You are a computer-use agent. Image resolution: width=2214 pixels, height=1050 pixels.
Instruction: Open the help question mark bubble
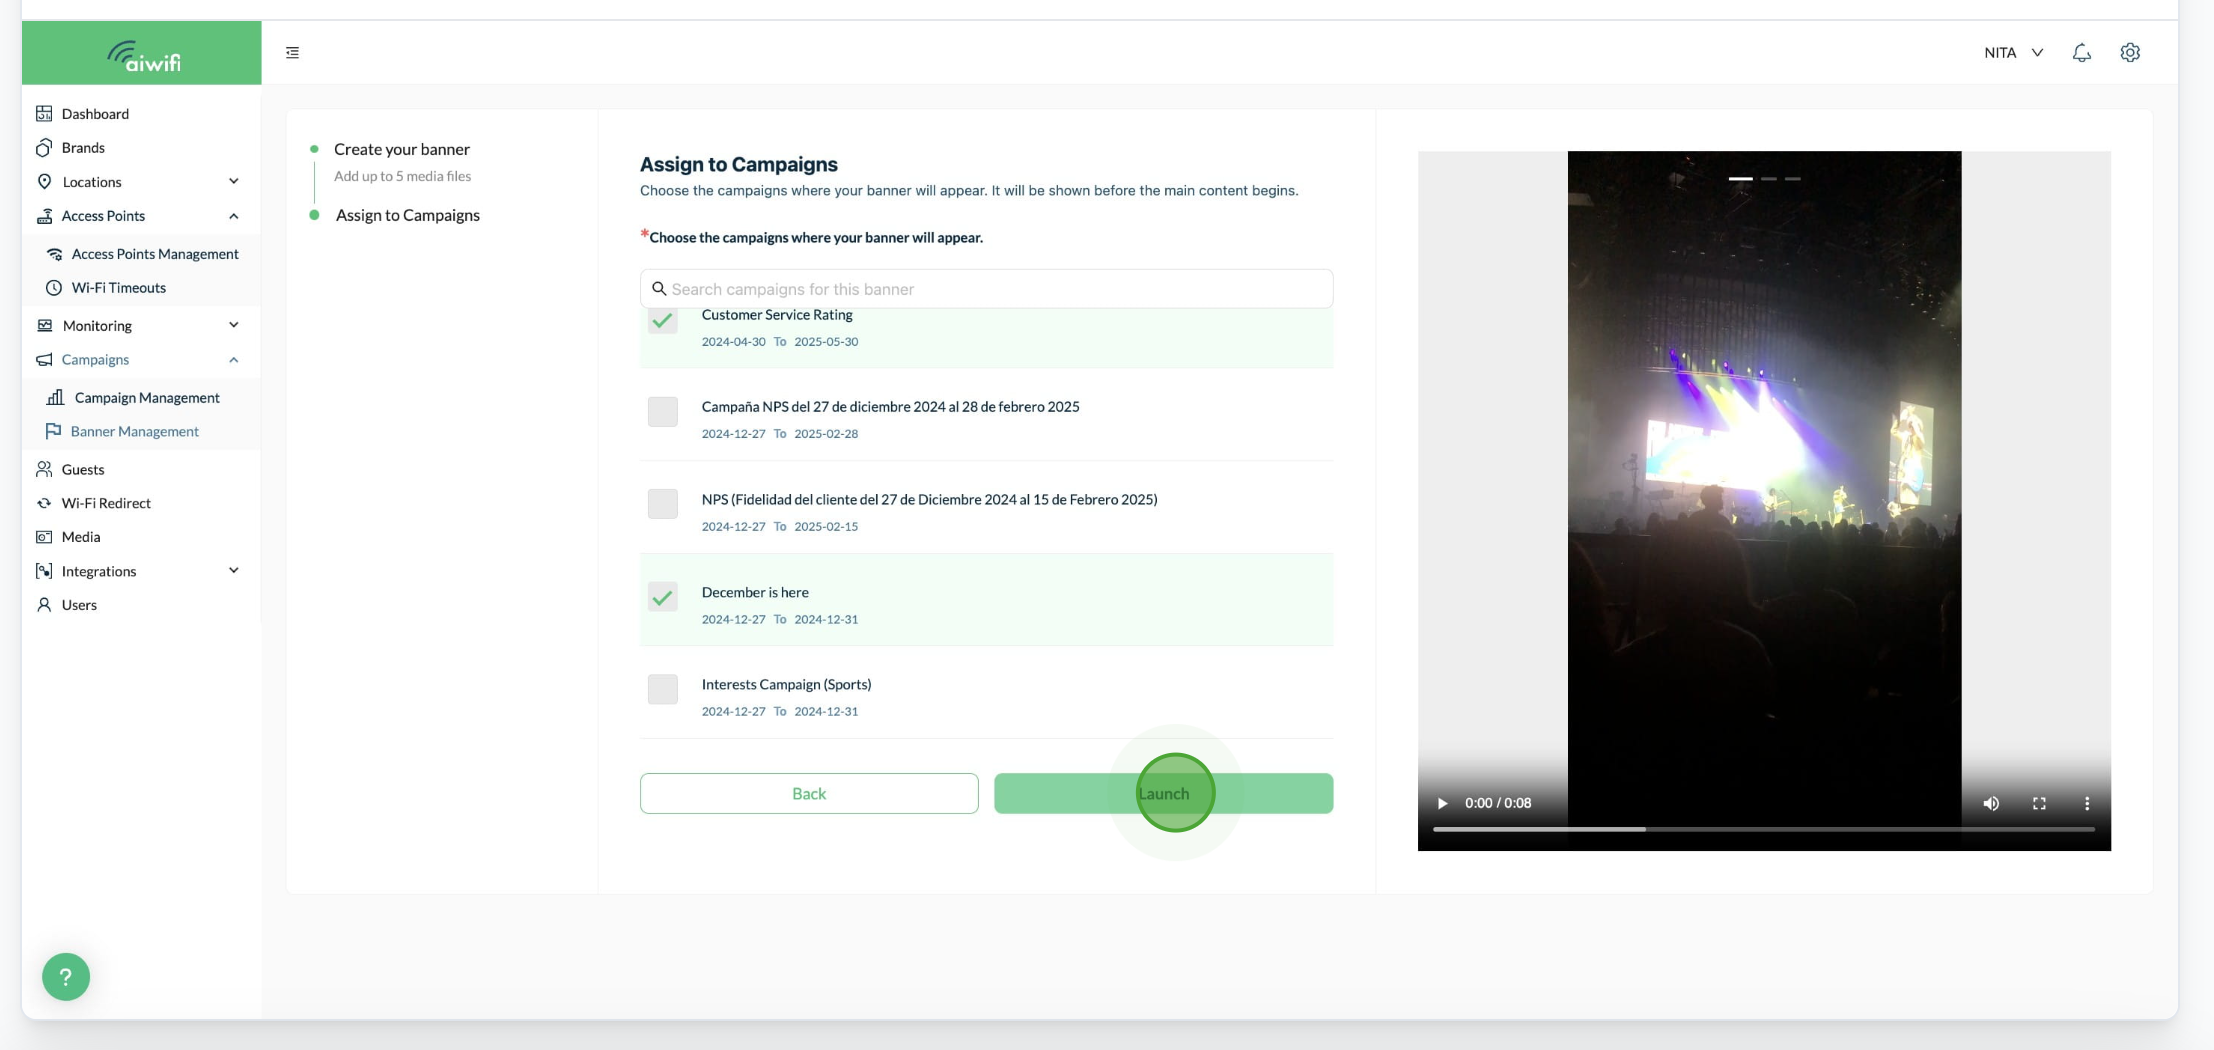coord(66,977)
